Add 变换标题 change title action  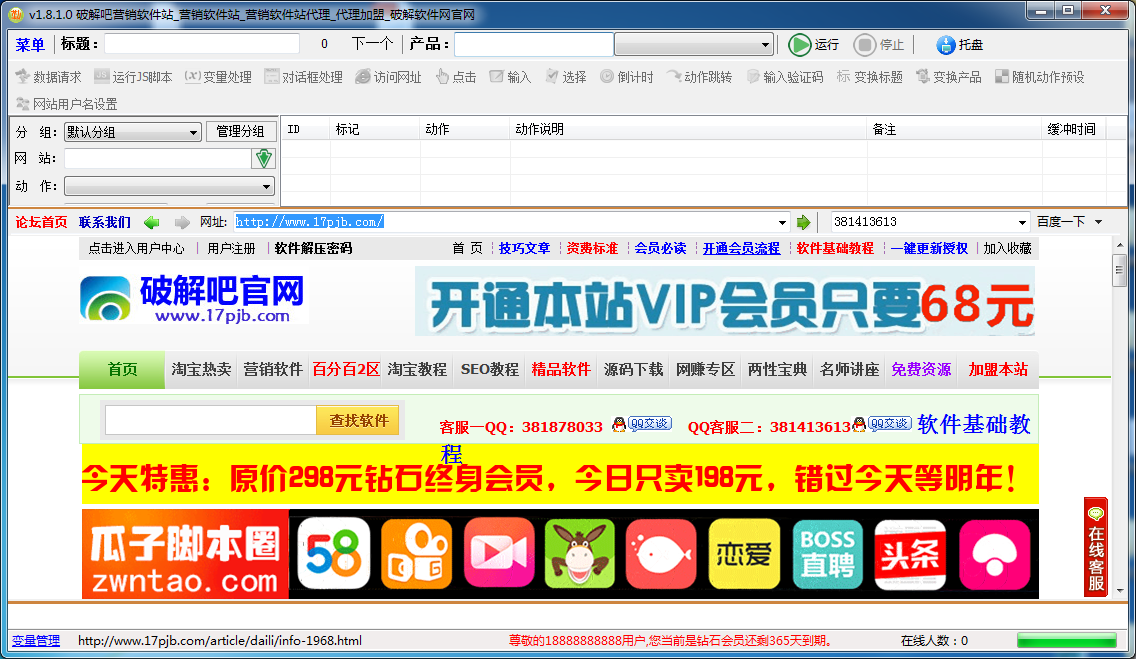[x=869, y=77]
